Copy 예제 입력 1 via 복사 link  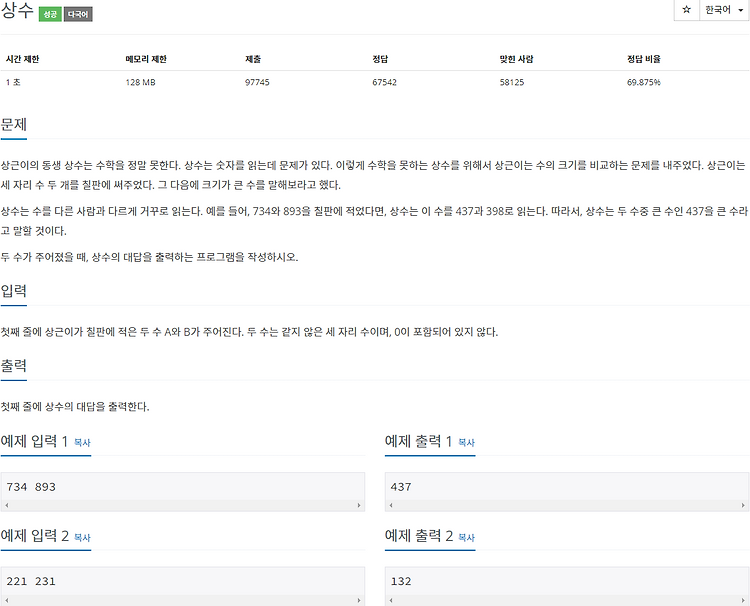coord(82,442)
